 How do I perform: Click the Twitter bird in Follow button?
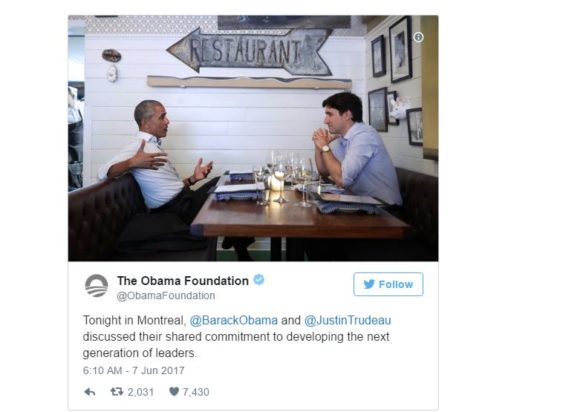pos(369,284)
